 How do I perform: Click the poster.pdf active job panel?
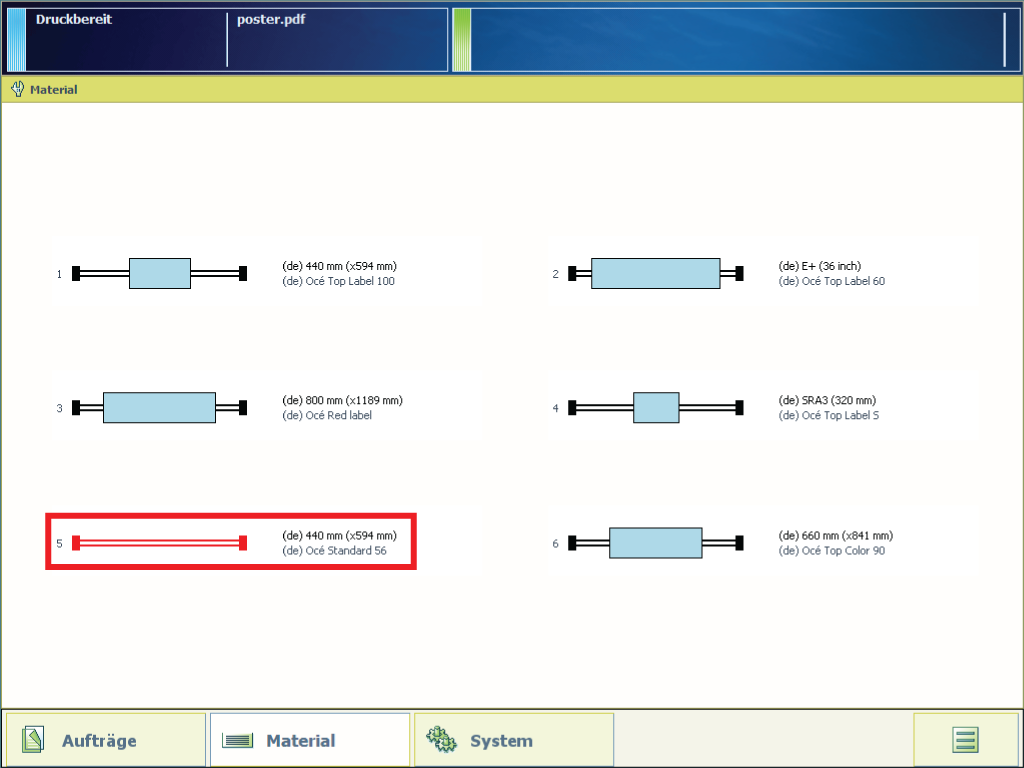[338, 40]
